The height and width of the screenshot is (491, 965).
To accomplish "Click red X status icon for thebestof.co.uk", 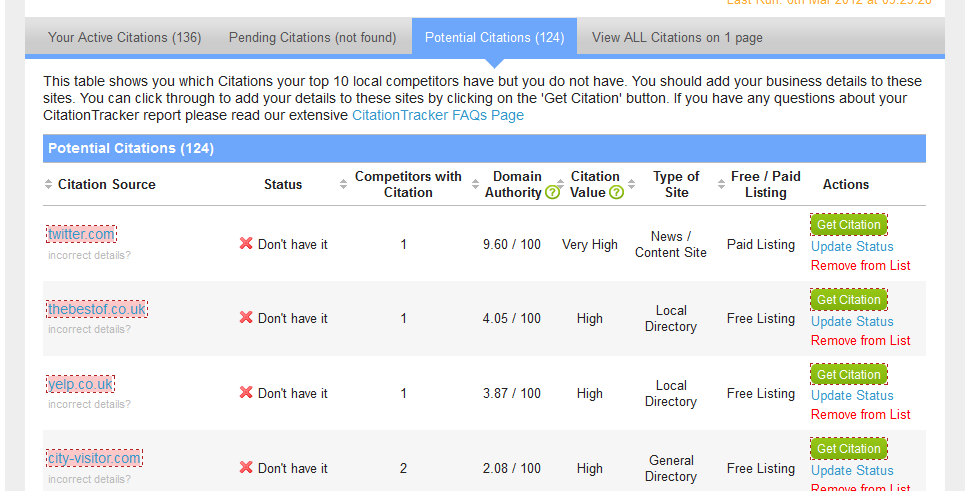I will [x=246, y=318].
